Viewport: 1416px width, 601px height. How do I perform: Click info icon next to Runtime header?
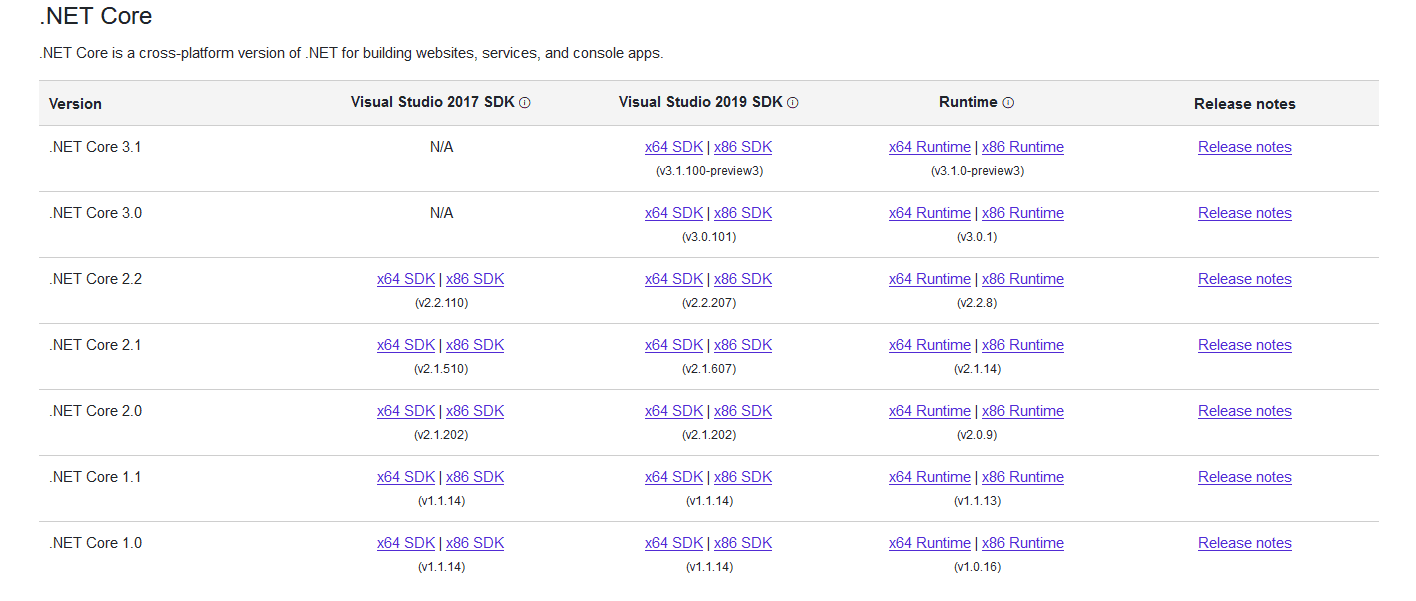(1008, 103)
